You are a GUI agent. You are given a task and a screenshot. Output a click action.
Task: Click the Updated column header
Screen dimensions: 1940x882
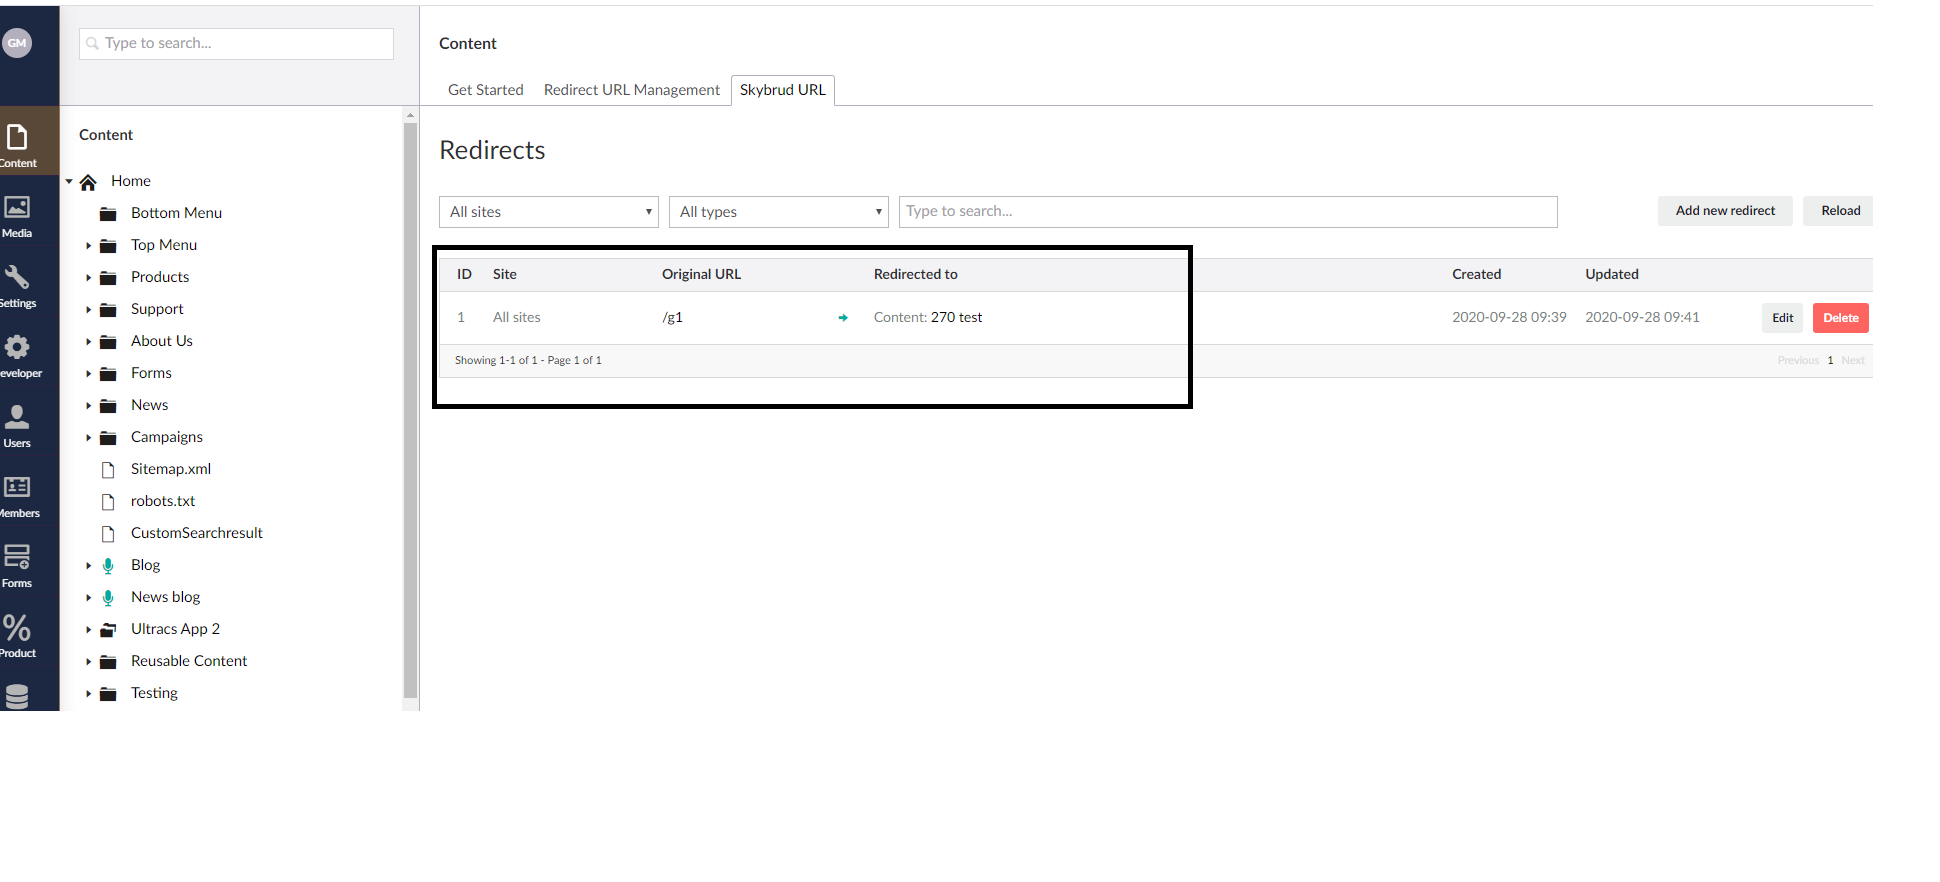(x=1611, y=275)
